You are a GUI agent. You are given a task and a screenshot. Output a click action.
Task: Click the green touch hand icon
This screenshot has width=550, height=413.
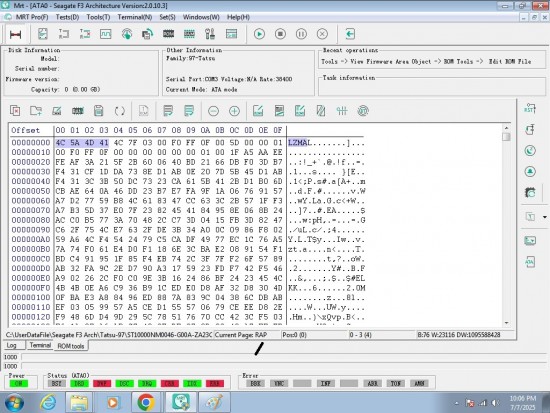[x=127, y=34]
